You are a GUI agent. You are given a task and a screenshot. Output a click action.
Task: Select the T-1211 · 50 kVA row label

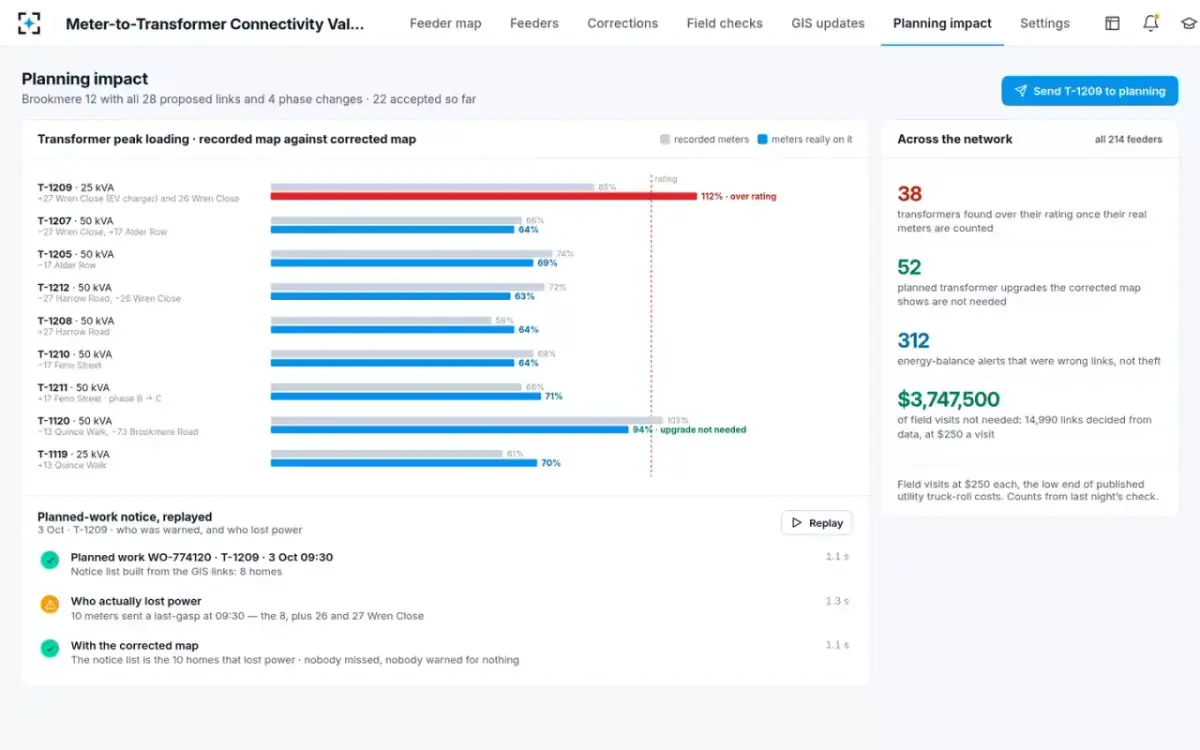75,387
